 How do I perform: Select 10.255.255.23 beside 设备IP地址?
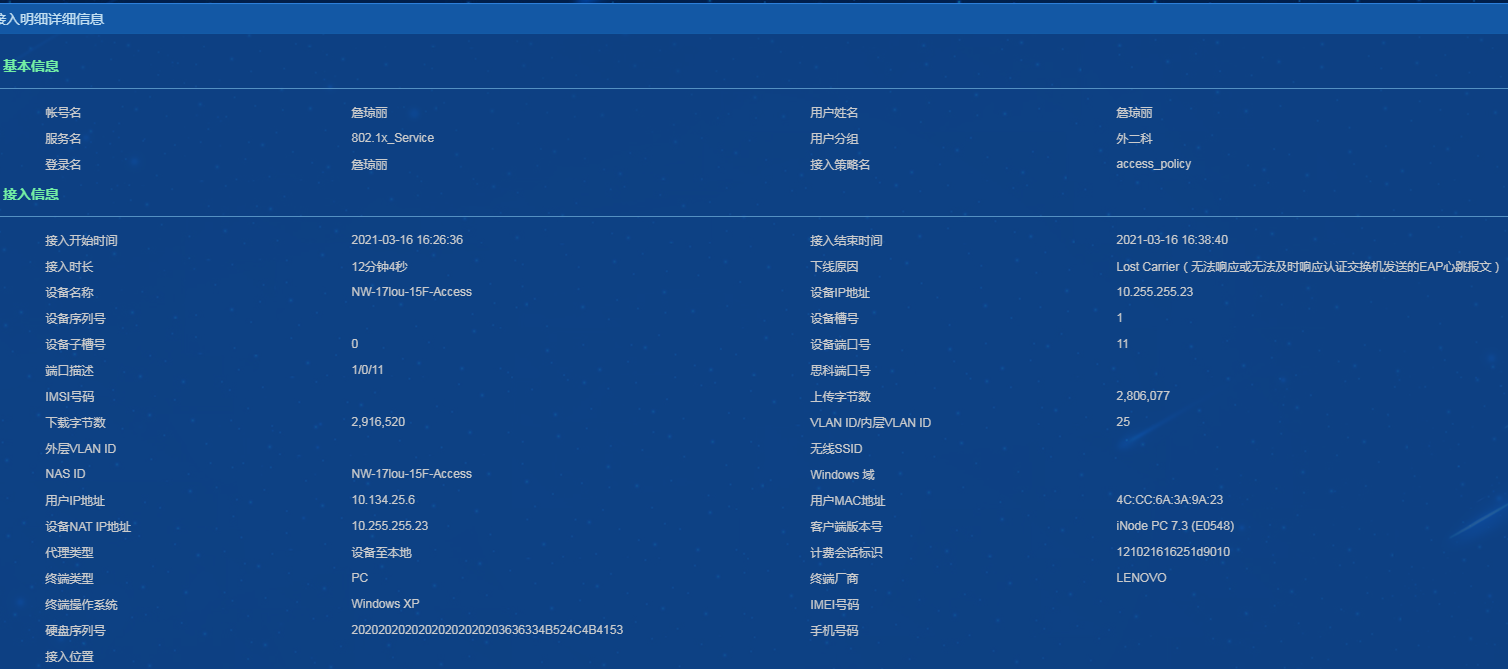tap(1155, 292)
